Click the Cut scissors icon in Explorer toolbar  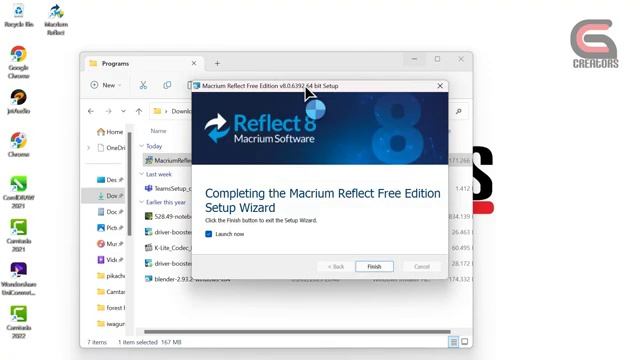143,85
